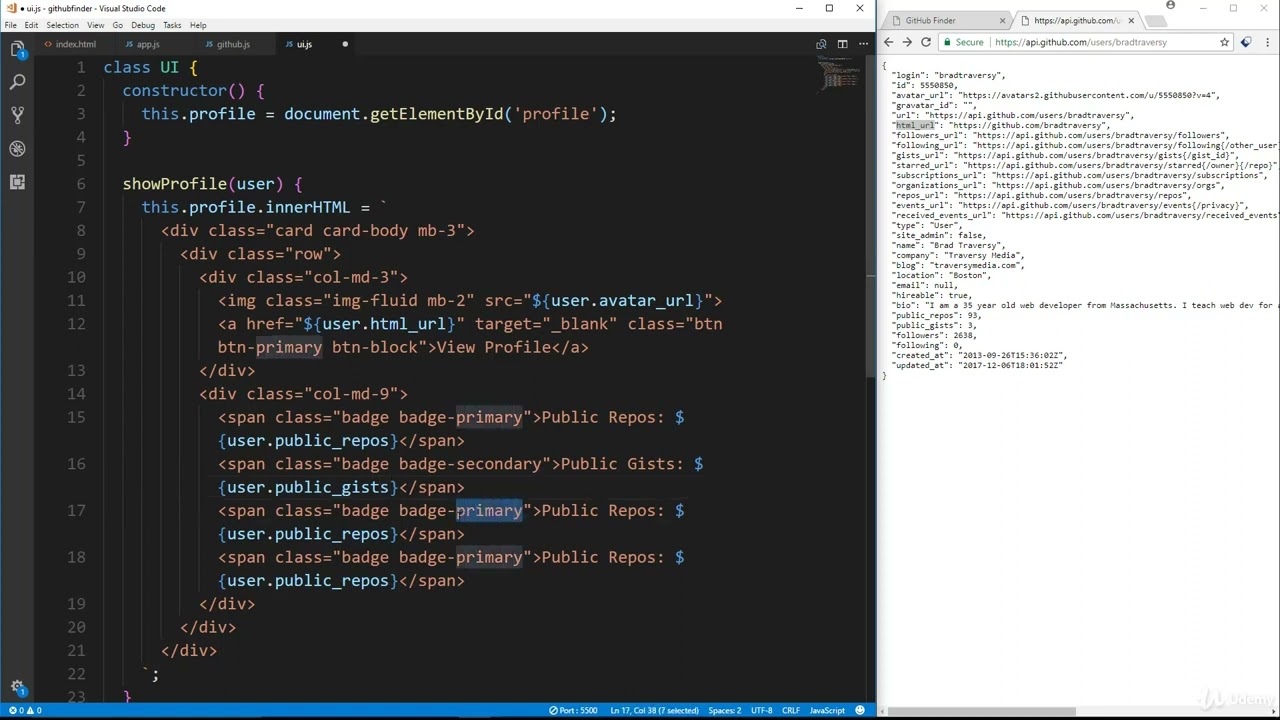Open editor More Actions ellipsis menu
The image size is (1280, 720).
pos(863,44)
